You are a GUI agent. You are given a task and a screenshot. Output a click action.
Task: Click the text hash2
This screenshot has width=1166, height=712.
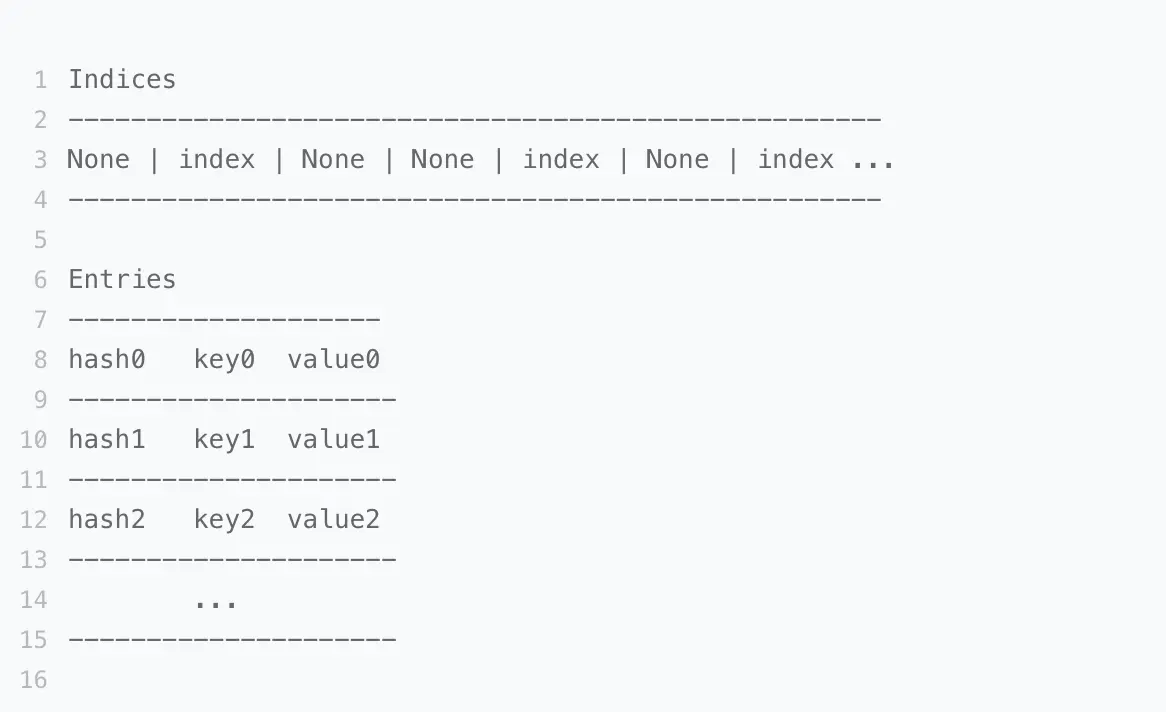pyautogui.click(x=107, y=520)
